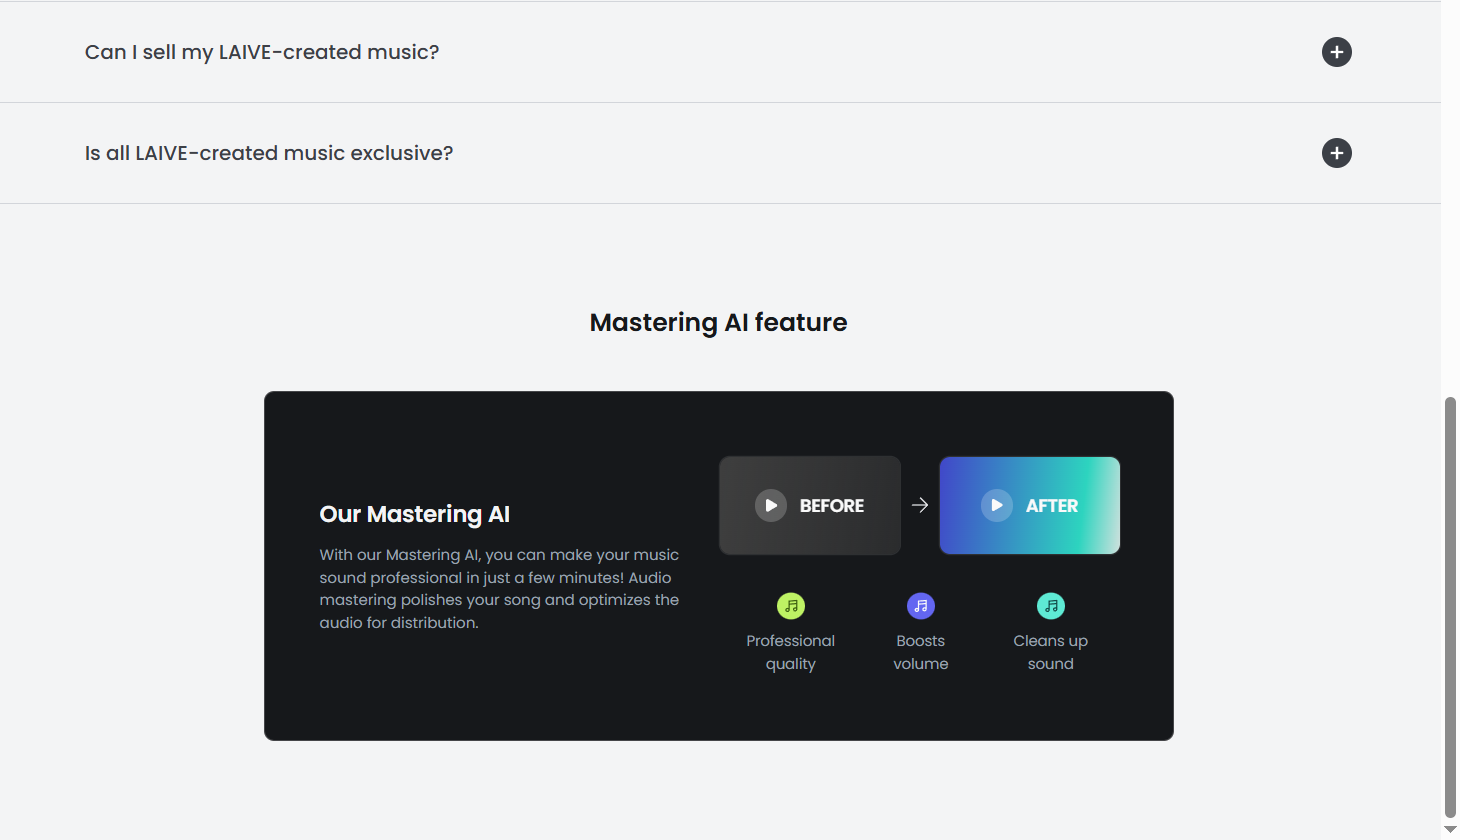The width and height of the screenshot is (1460, 840).
Task: Click the 'Is all LAIVE-created music exclusive?' question text
Action: coord(269,153)
